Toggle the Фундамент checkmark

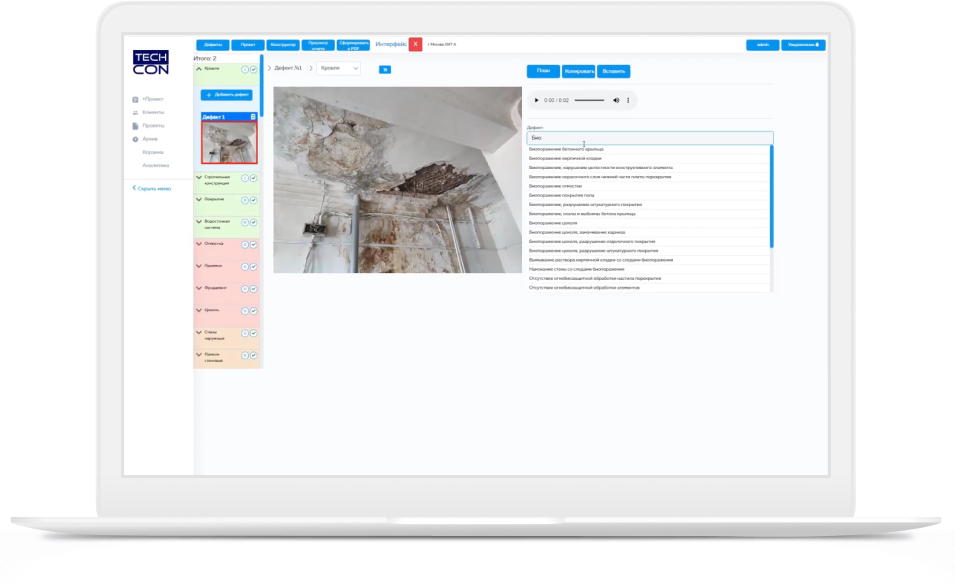tap(253, 289)
